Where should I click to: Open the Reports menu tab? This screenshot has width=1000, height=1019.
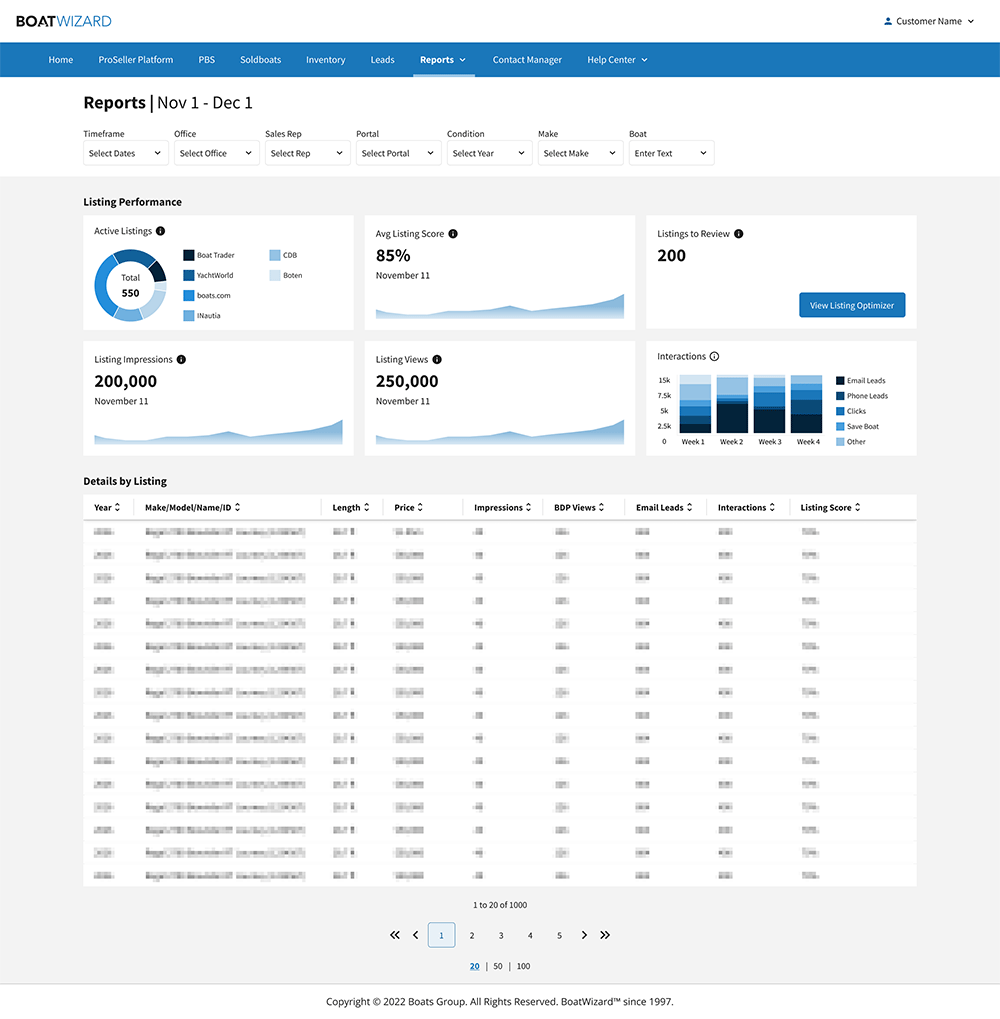pos(443,59)
